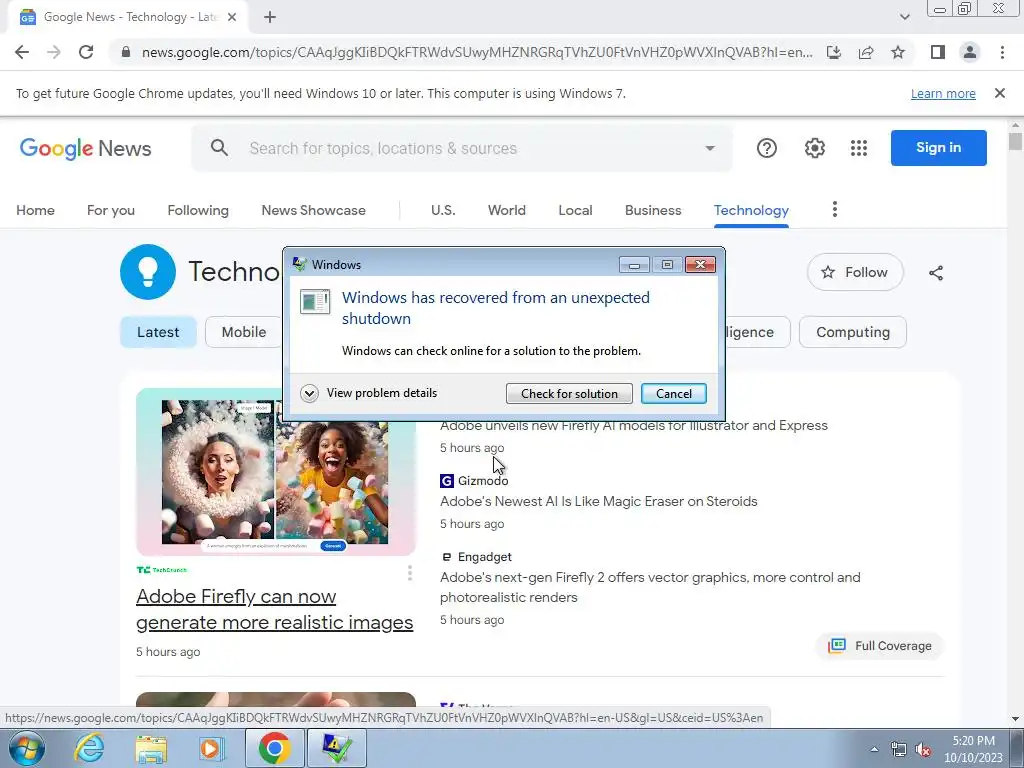
Task: Select the Latest filter chip
Action: 158,332
